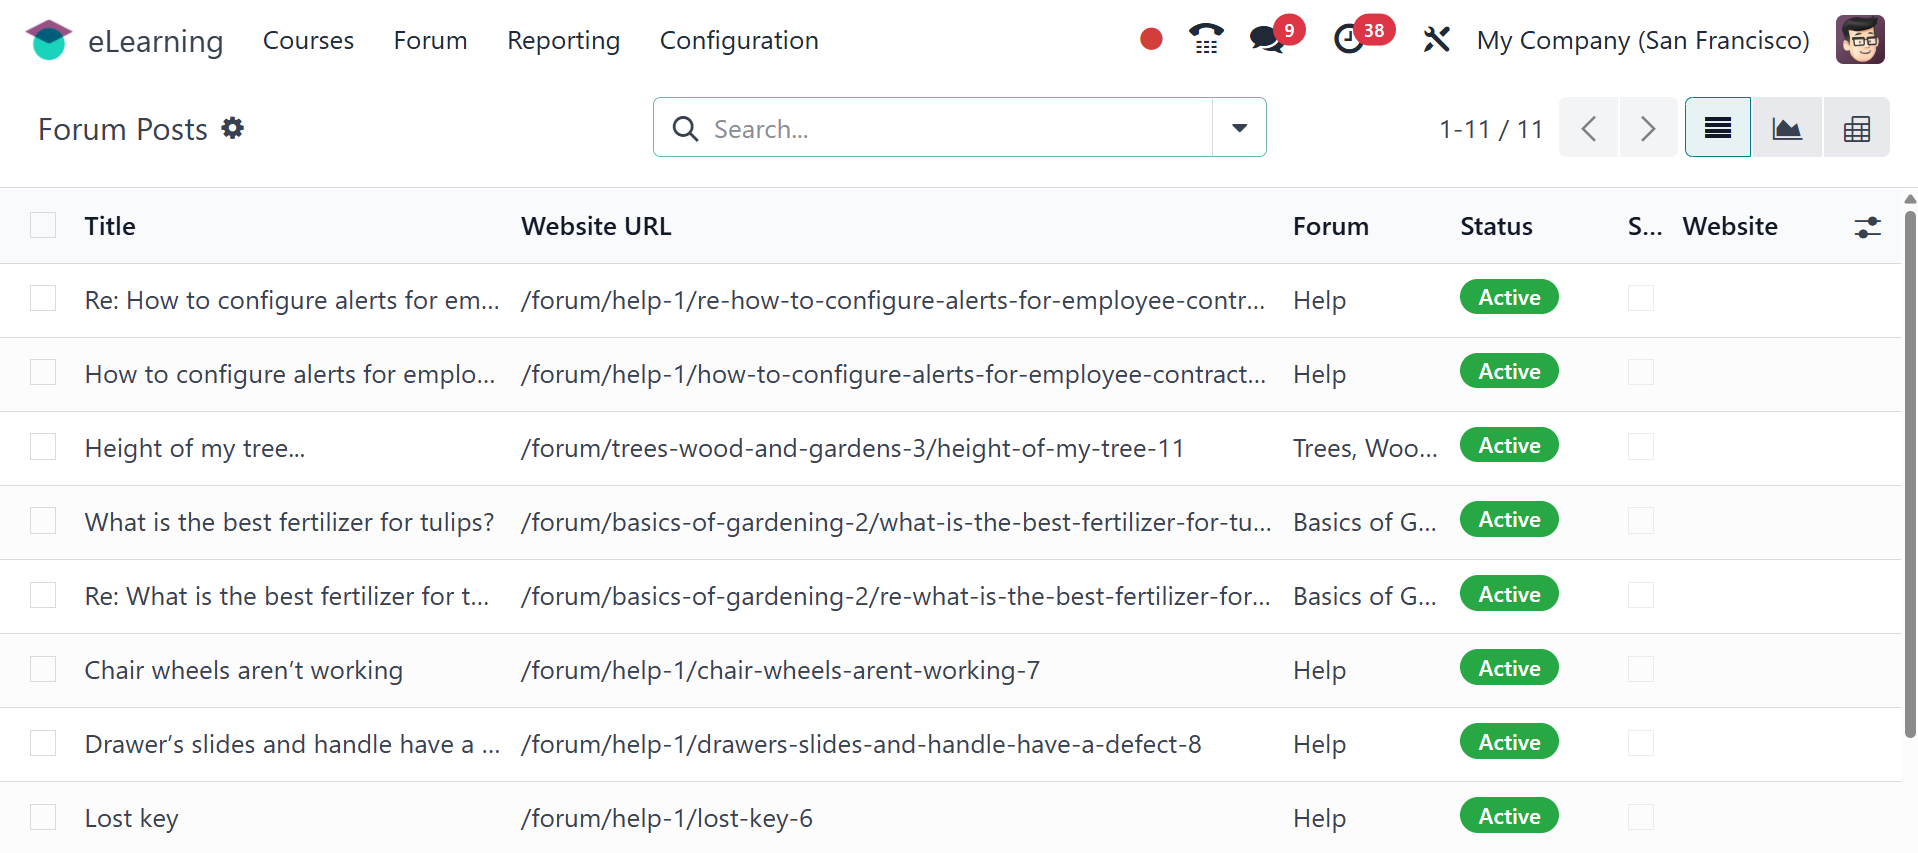1918x853 pixels.
Task: Switch to graph view
Action: 1786,128
